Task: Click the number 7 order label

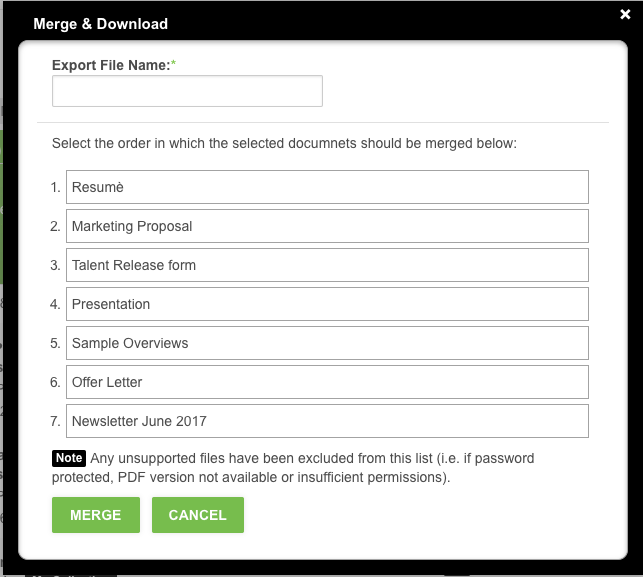Action: pos(55,421)
